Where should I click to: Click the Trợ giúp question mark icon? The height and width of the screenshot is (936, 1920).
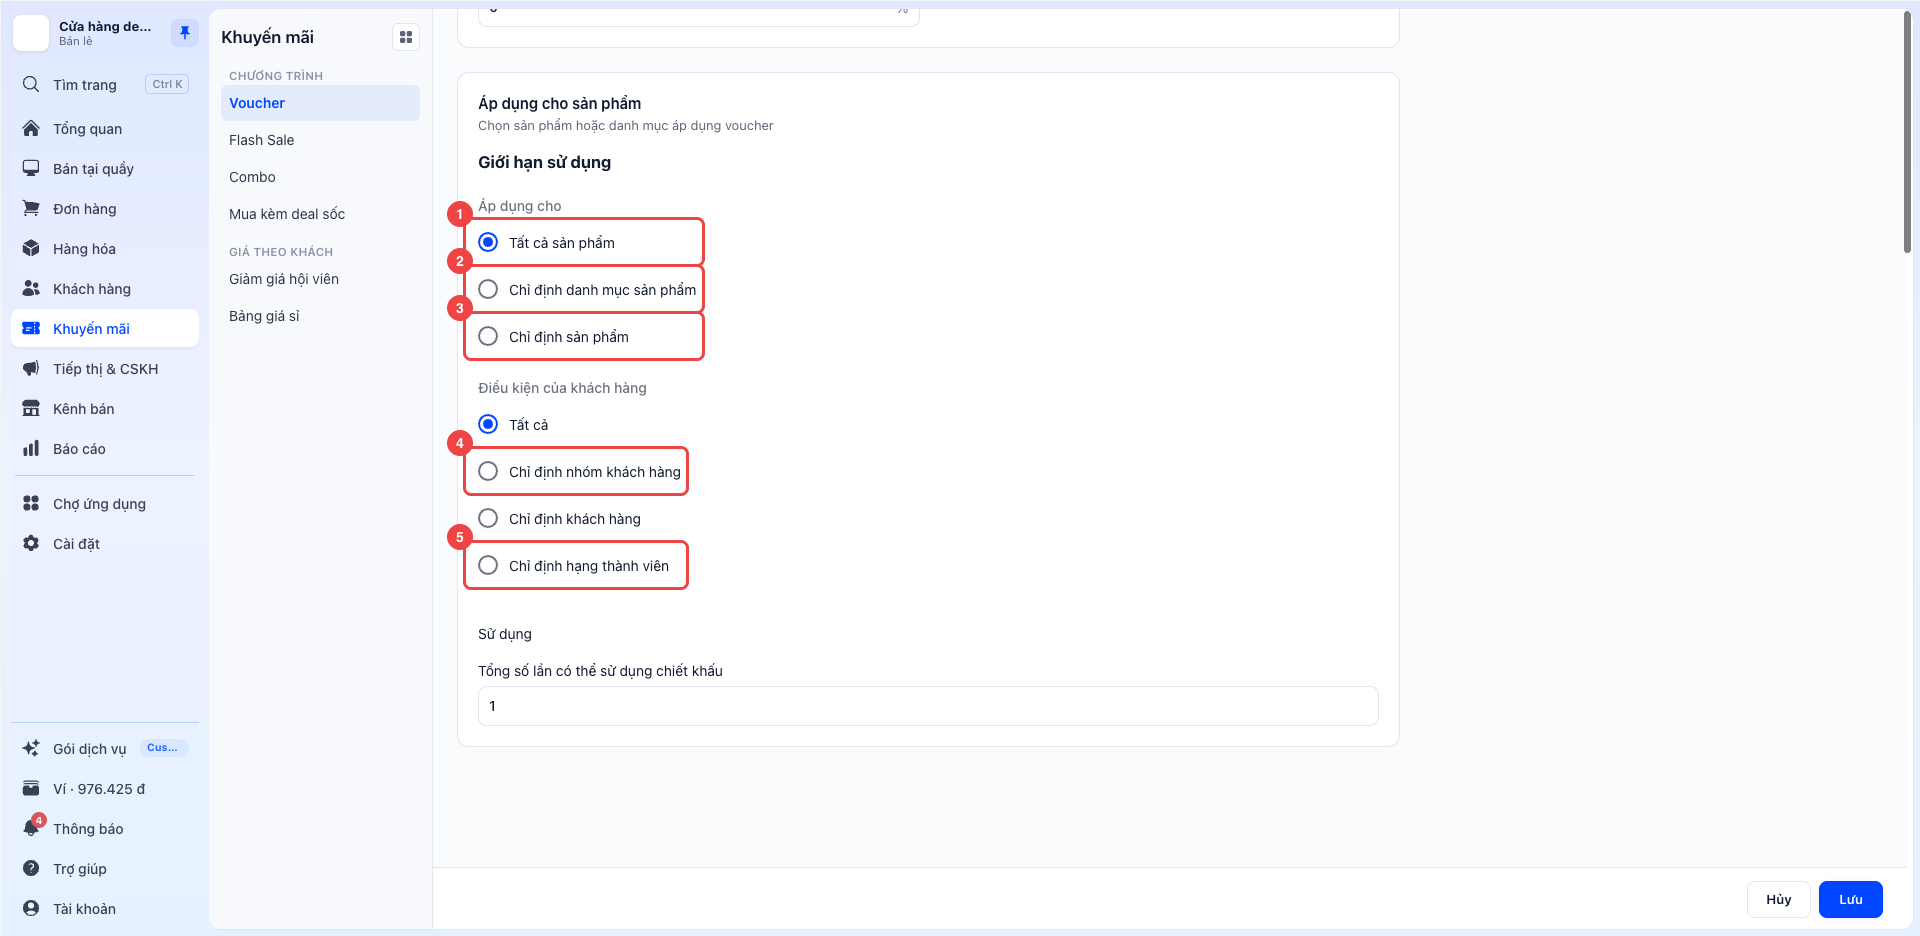coord(31,868)
